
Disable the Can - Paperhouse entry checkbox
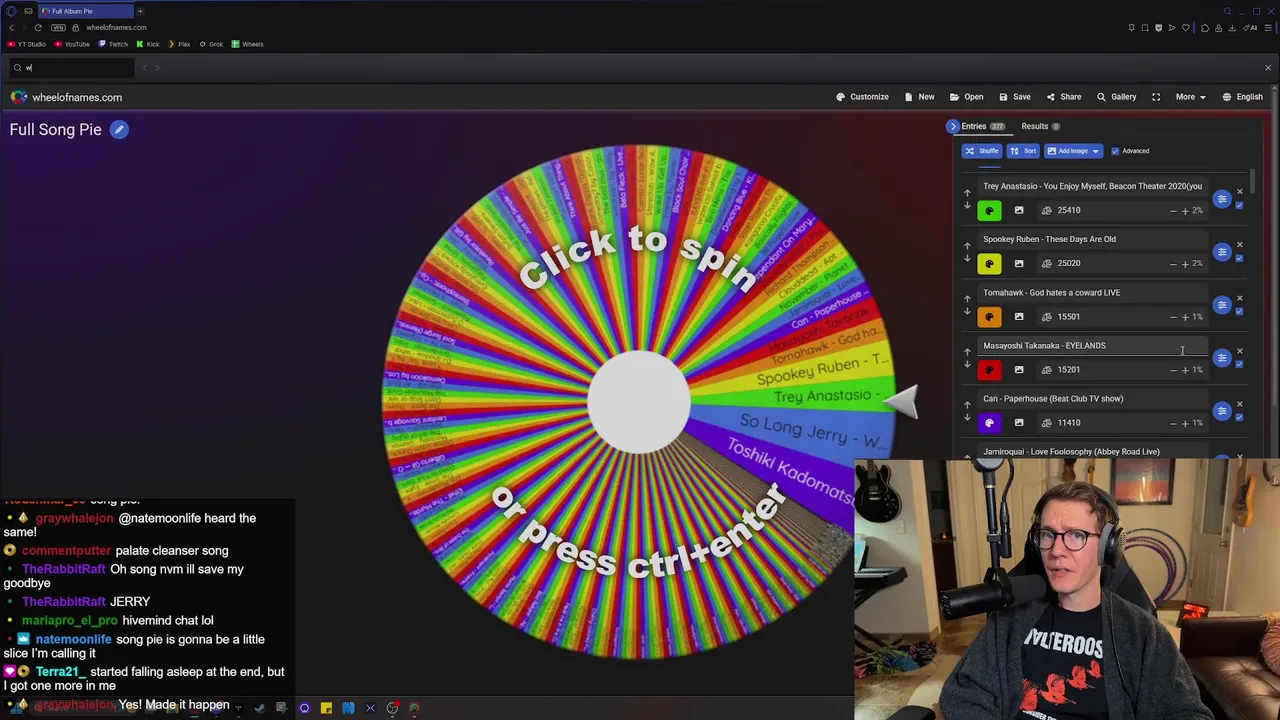[x=1239, y=418]
